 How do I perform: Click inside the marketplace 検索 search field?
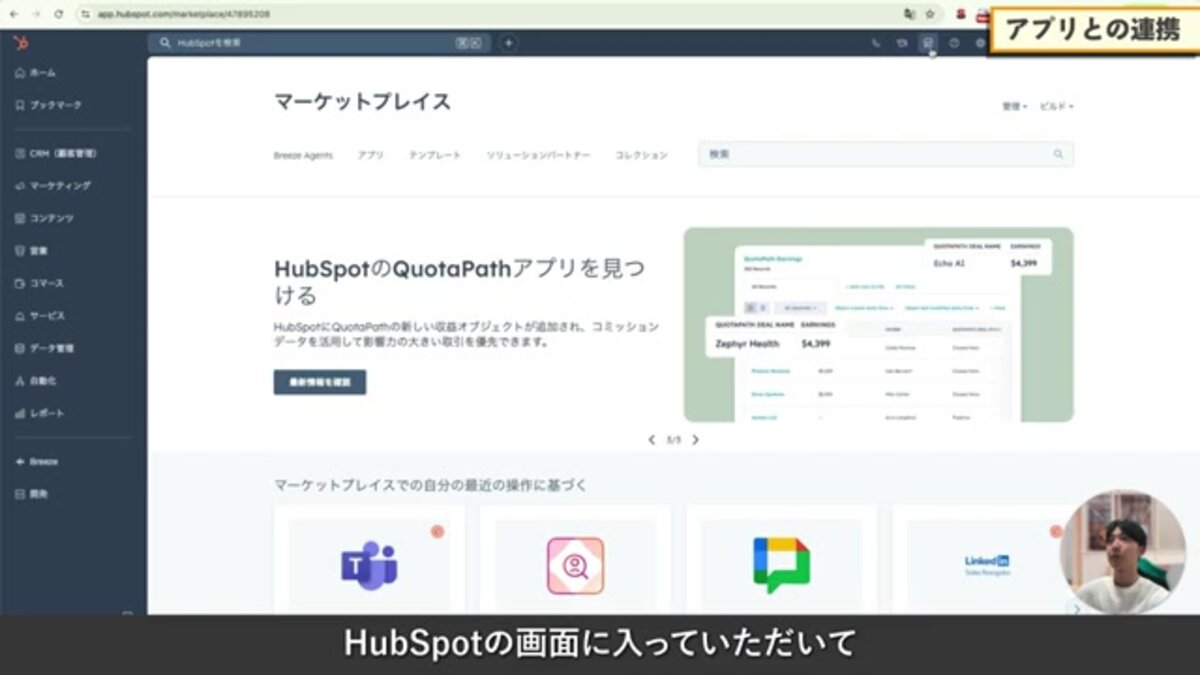[x=880, y=153]
